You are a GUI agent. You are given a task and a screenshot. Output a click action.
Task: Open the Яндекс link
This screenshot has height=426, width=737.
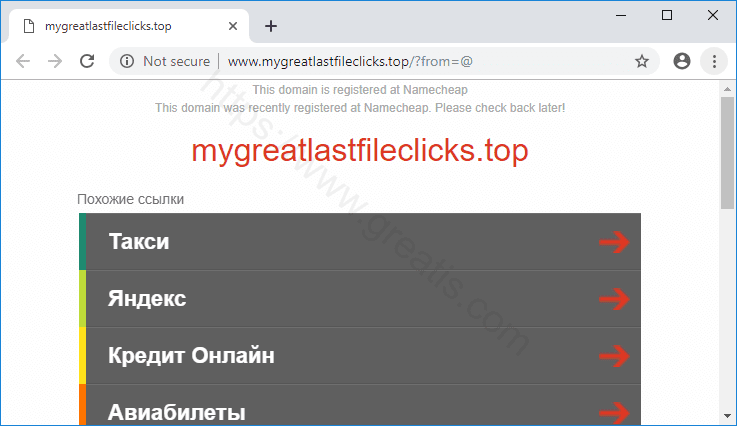(x=360, y=299)
